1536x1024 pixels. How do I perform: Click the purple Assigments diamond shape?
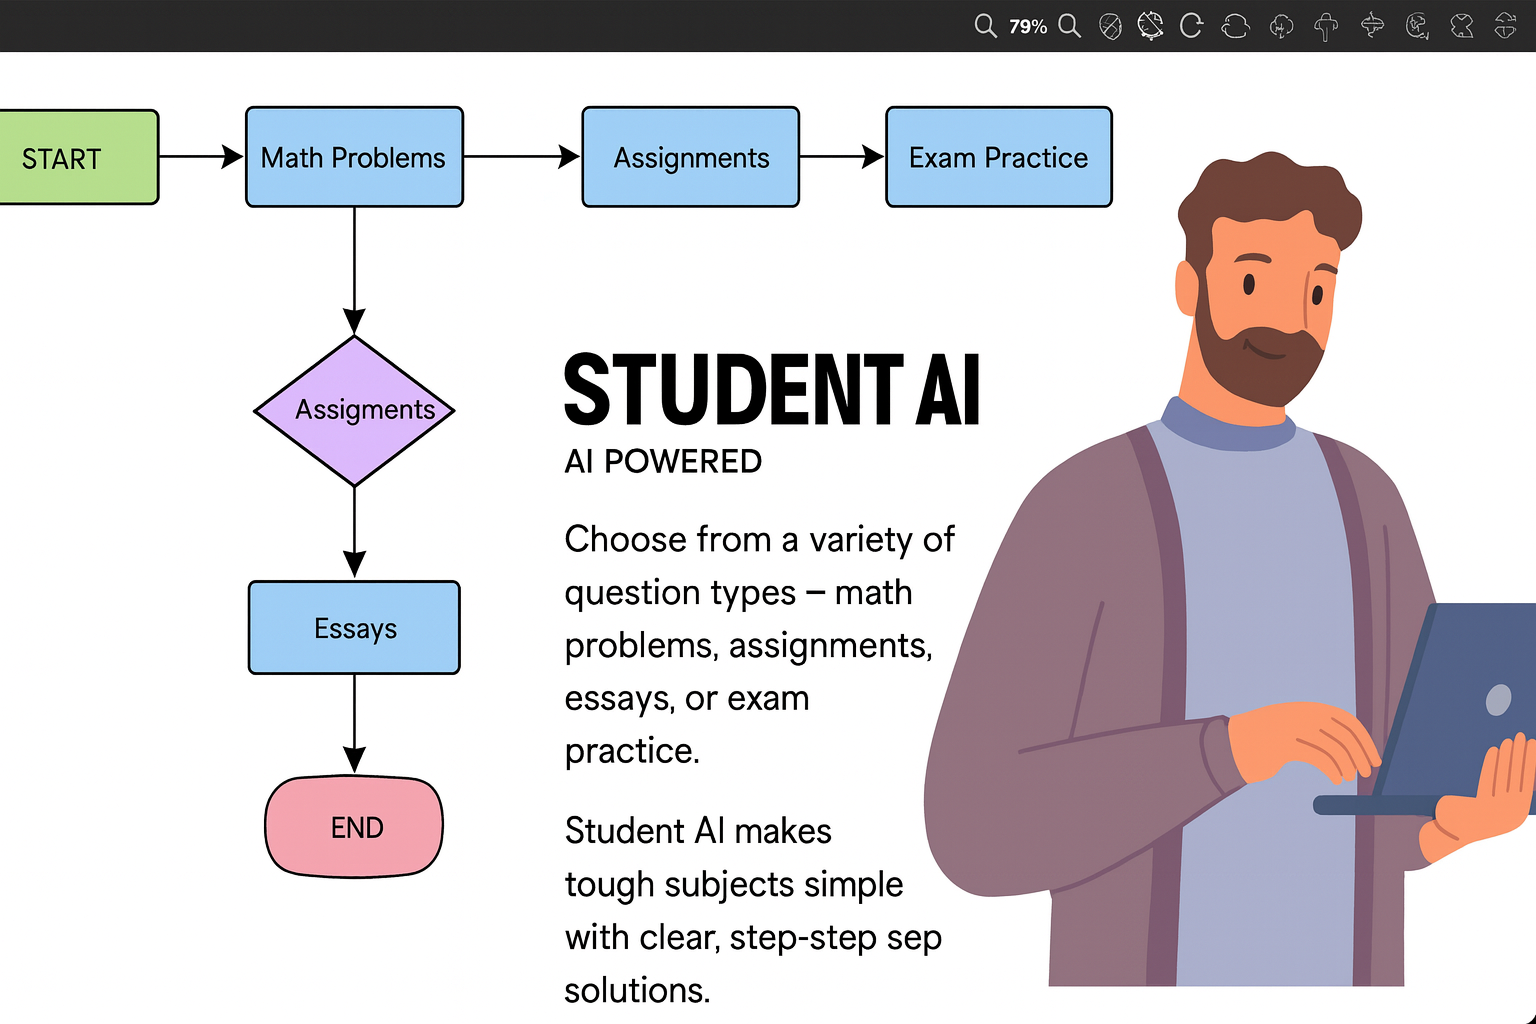click(x=354, y=410)
